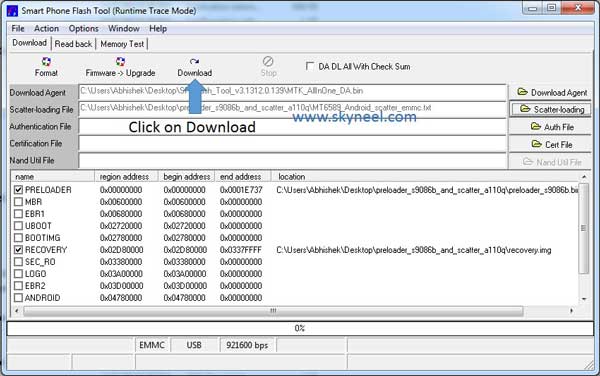Click the Scatter-loading button

(551, 109)
